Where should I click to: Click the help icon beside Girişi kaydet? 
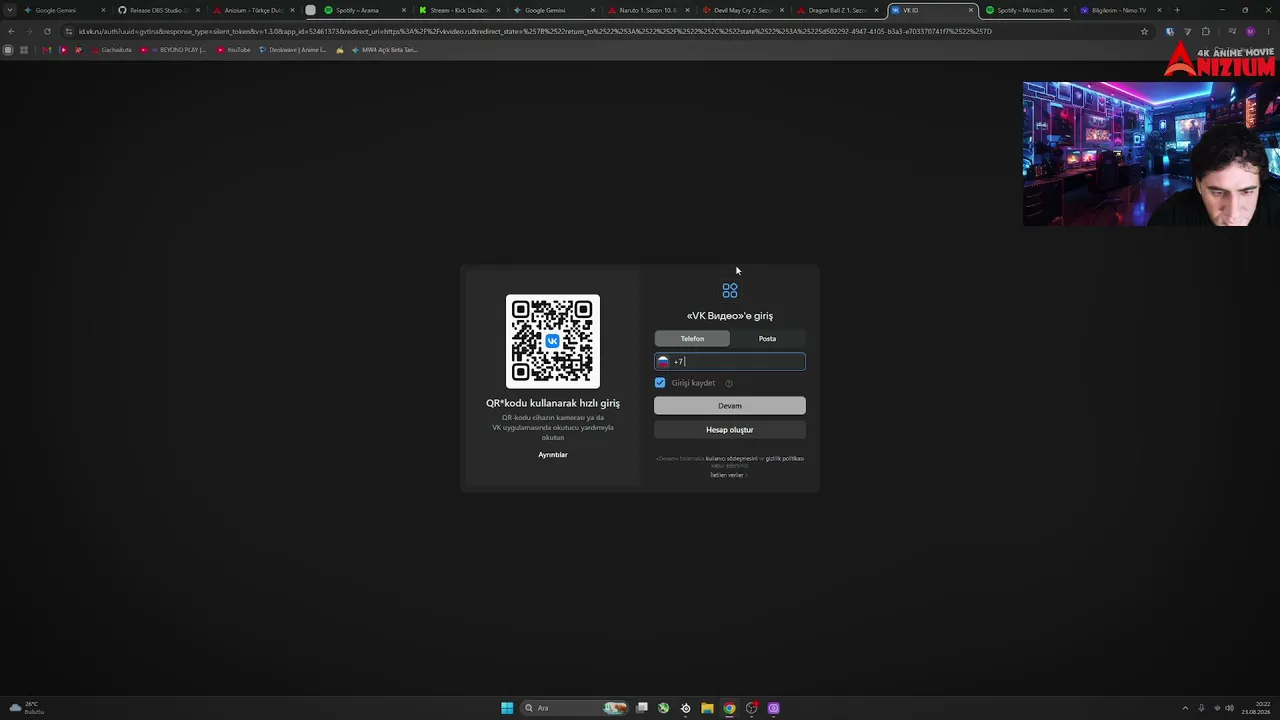729,383
